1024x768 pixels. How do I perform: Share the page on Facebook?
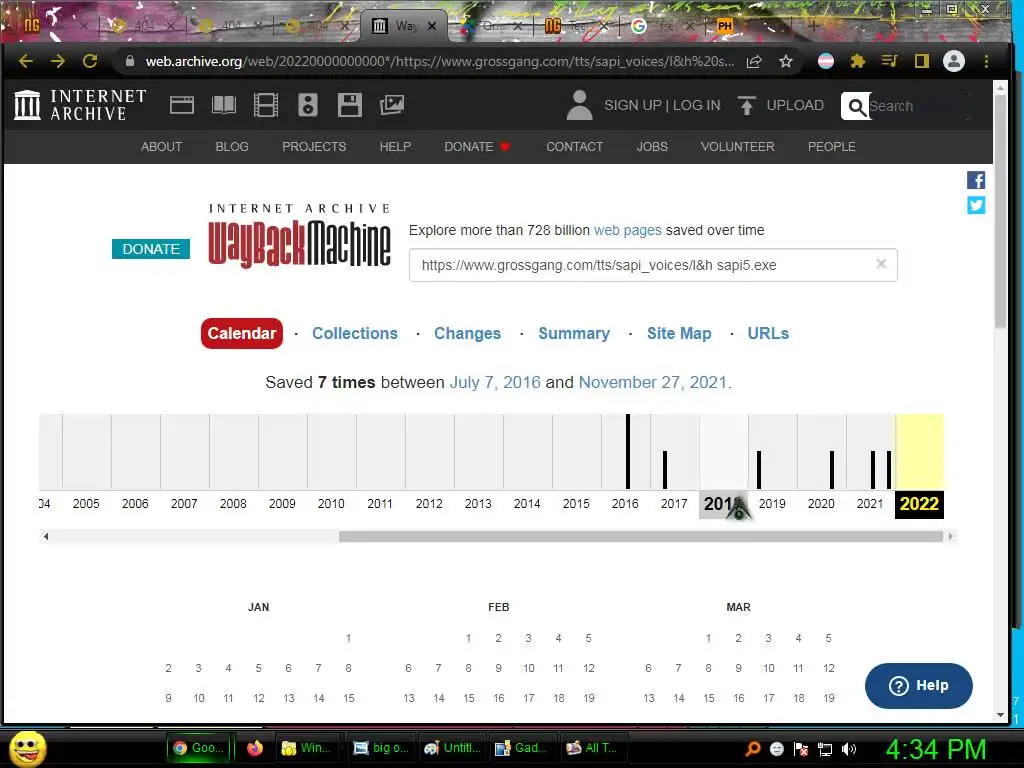coord(976,180)
